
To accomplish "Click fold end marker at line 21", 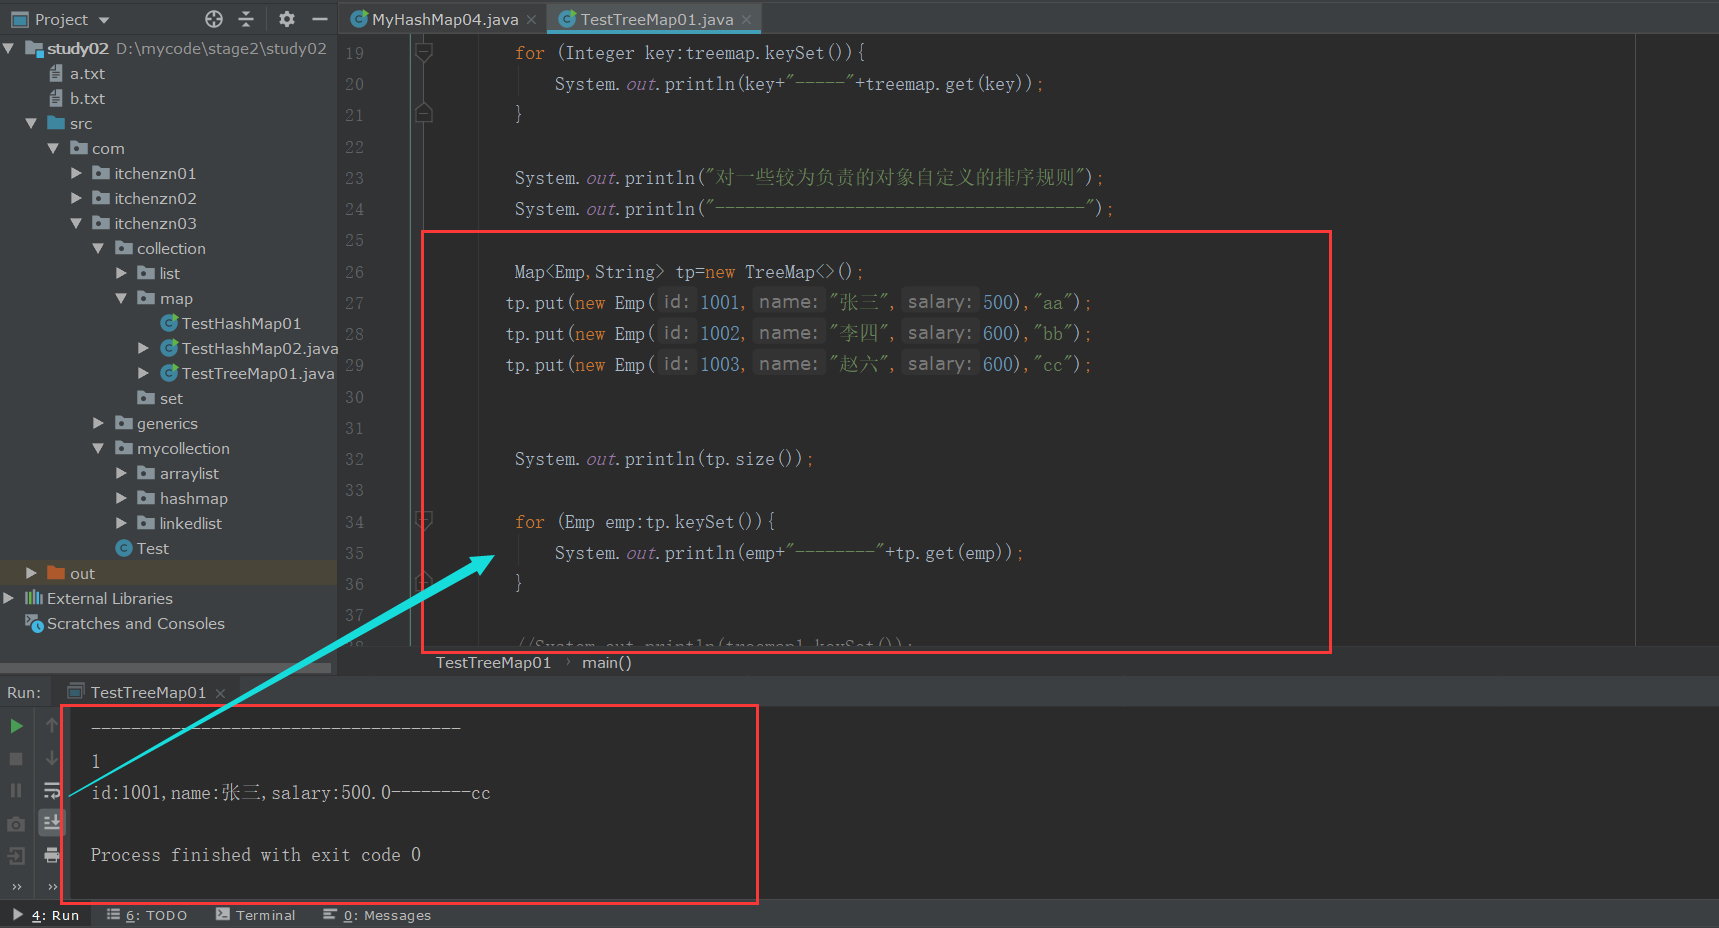I will click(x=424, y=113).
